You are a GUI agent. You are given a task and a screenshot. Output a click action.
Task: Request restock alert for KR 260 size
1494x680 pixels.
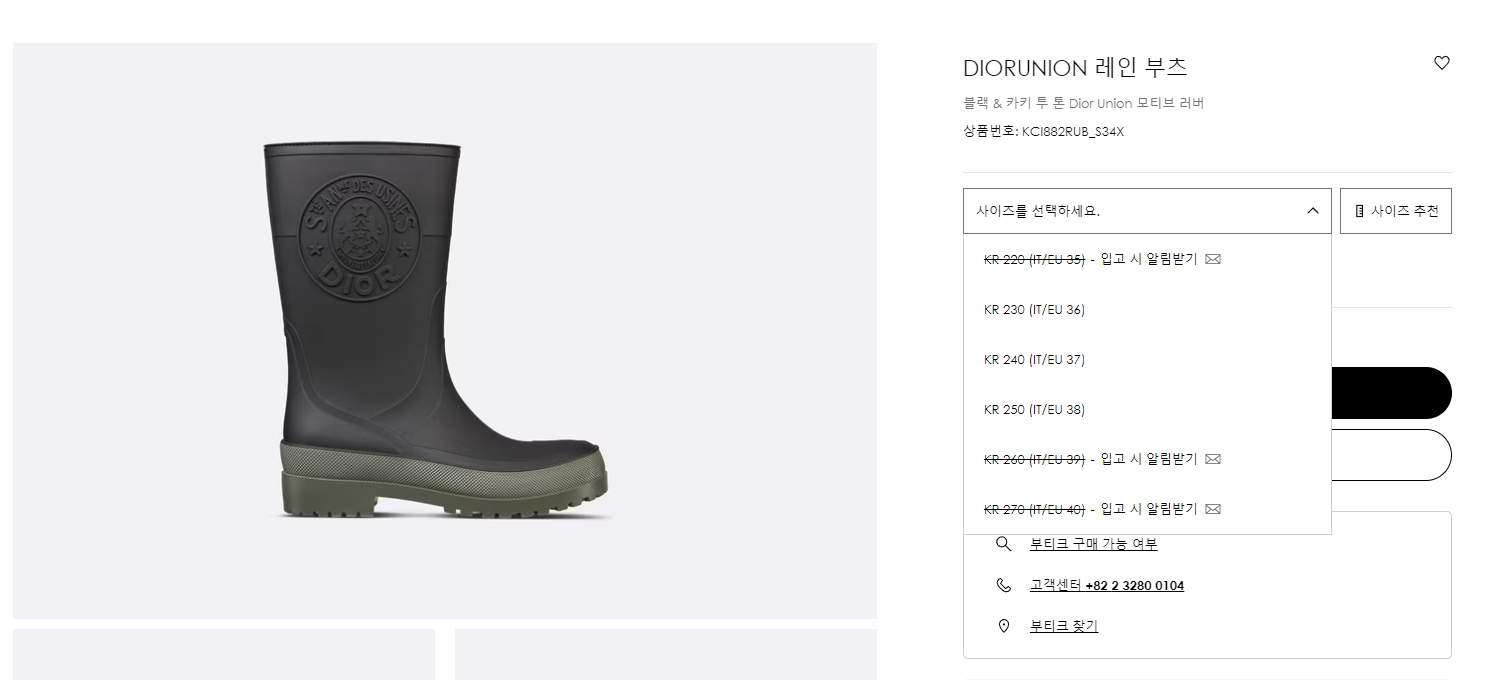click(1147, 459)
